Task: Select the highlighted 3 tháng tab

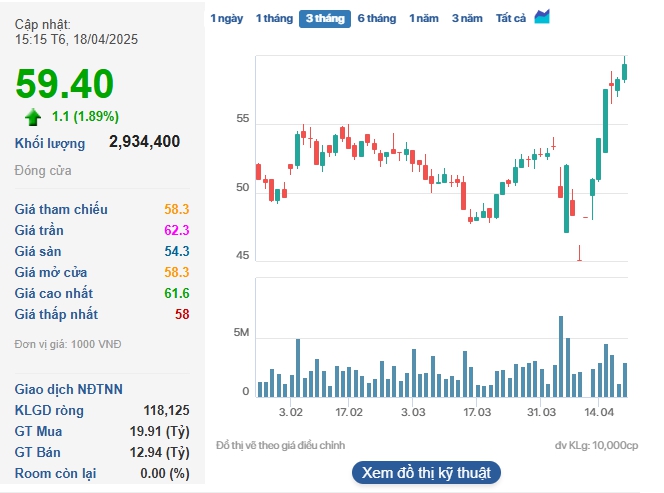Action: 325,19
